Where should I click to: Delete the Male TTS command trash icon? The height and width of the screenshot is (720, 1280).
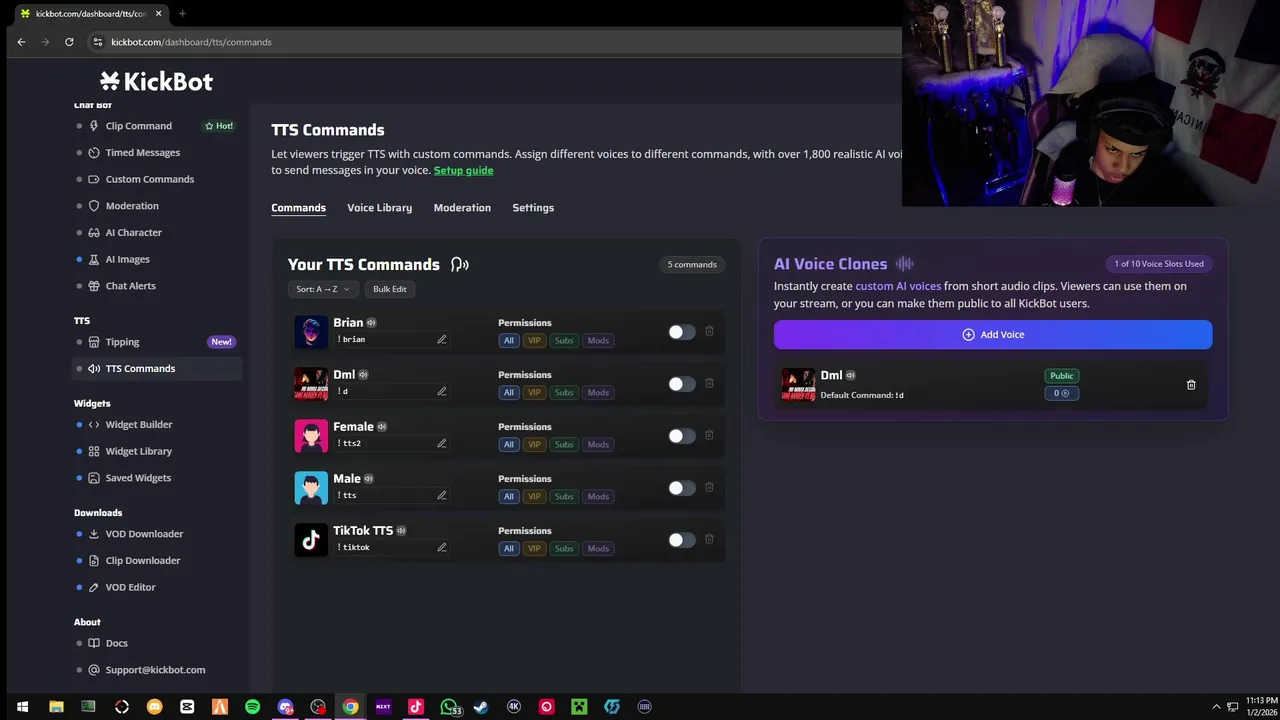pos(709,487)
